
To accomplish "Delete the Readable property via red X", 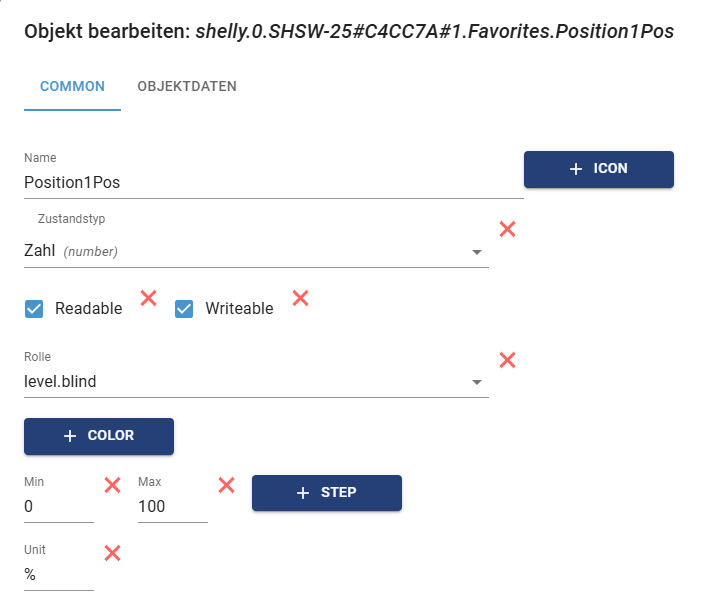I will pyautogui.click(x=148, y=297).
